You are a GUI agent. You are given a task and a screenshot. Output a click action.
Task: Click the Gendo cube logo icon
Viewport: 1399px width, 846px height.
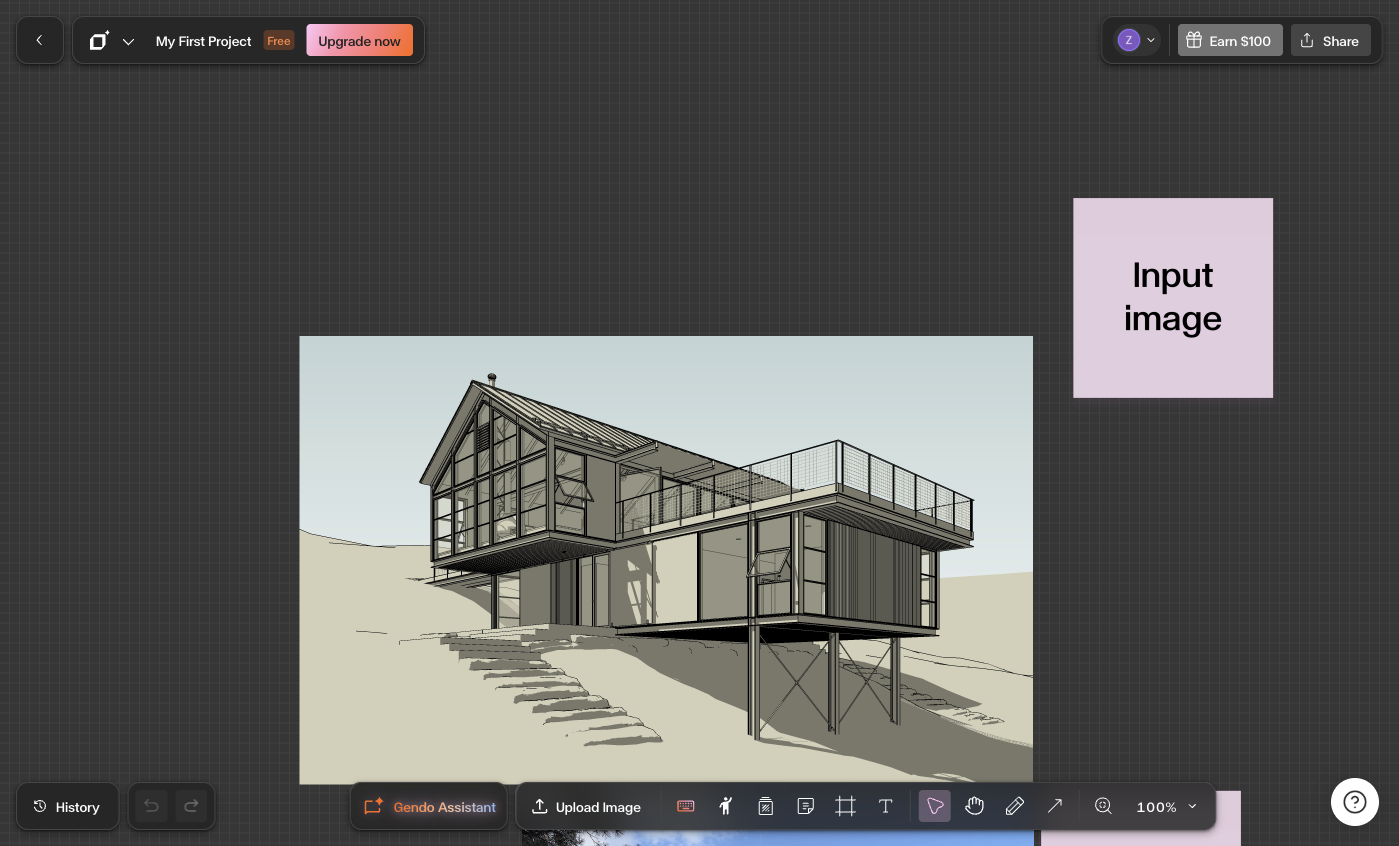coord(98,41)
